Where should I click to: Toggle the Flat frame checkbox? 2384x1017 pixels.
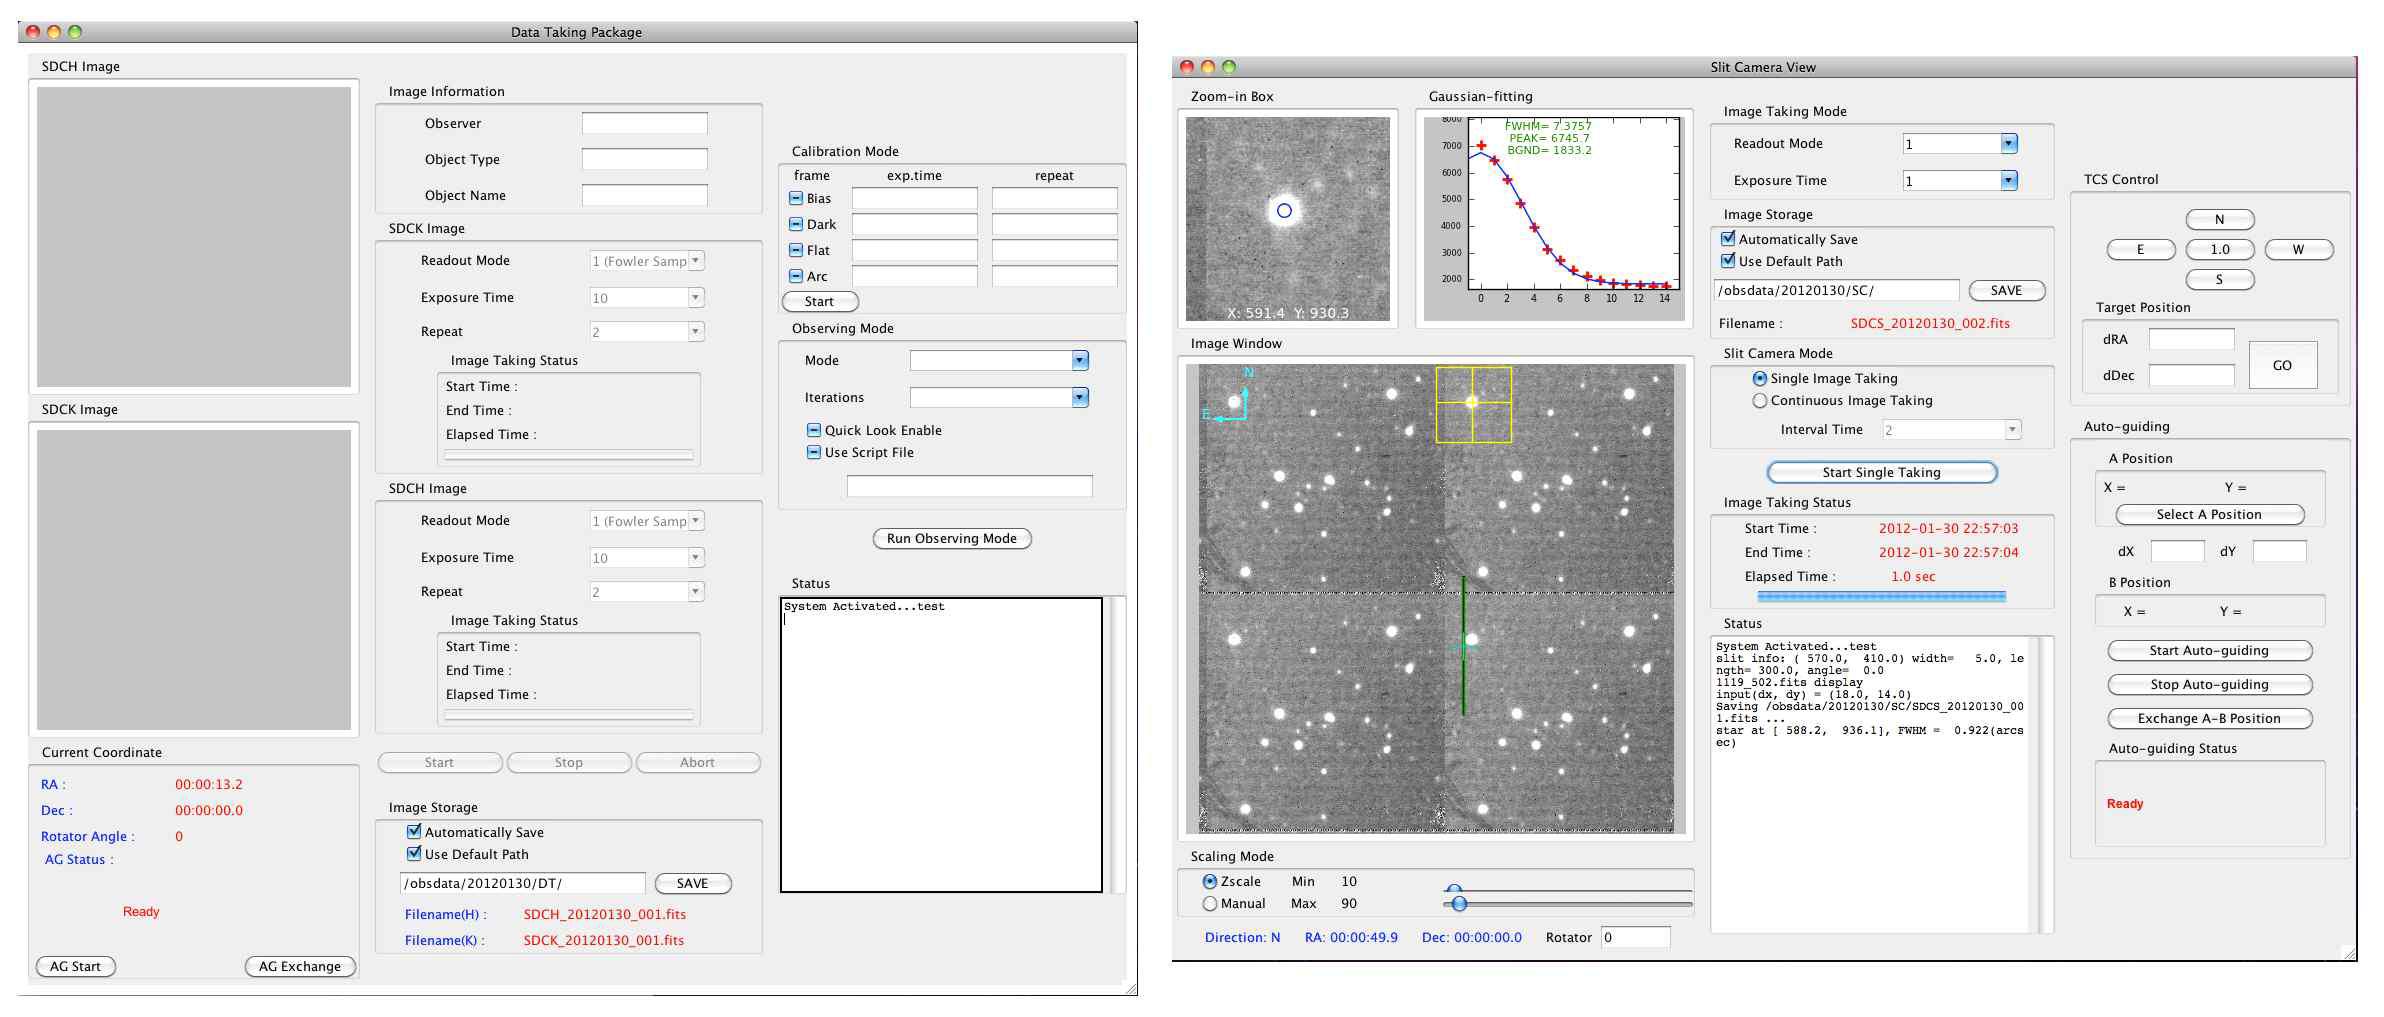coord(796,250)
